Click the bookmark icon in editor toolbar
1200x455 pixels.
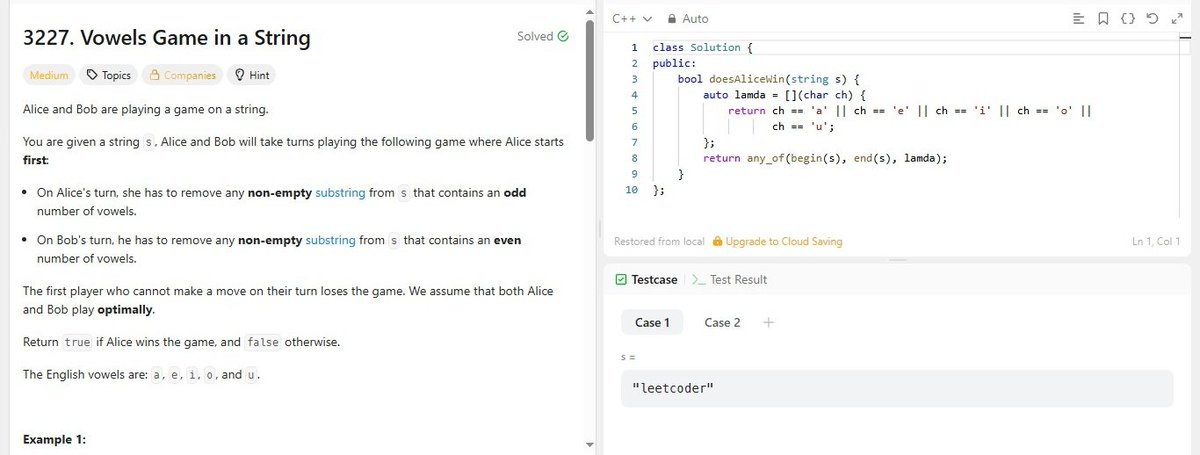tap(1103, 18)
